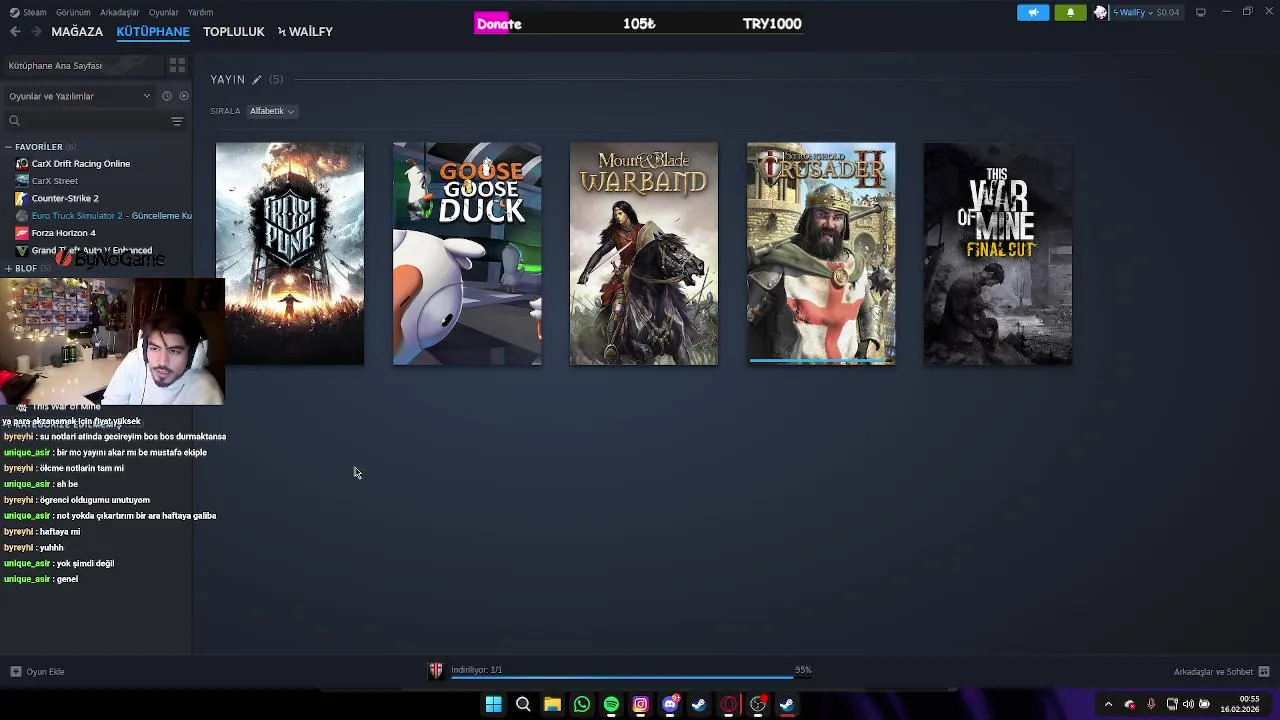Screen dimensions: 1280x720
Task: Click the download progress bar
Action: click(x=630, y=678)
